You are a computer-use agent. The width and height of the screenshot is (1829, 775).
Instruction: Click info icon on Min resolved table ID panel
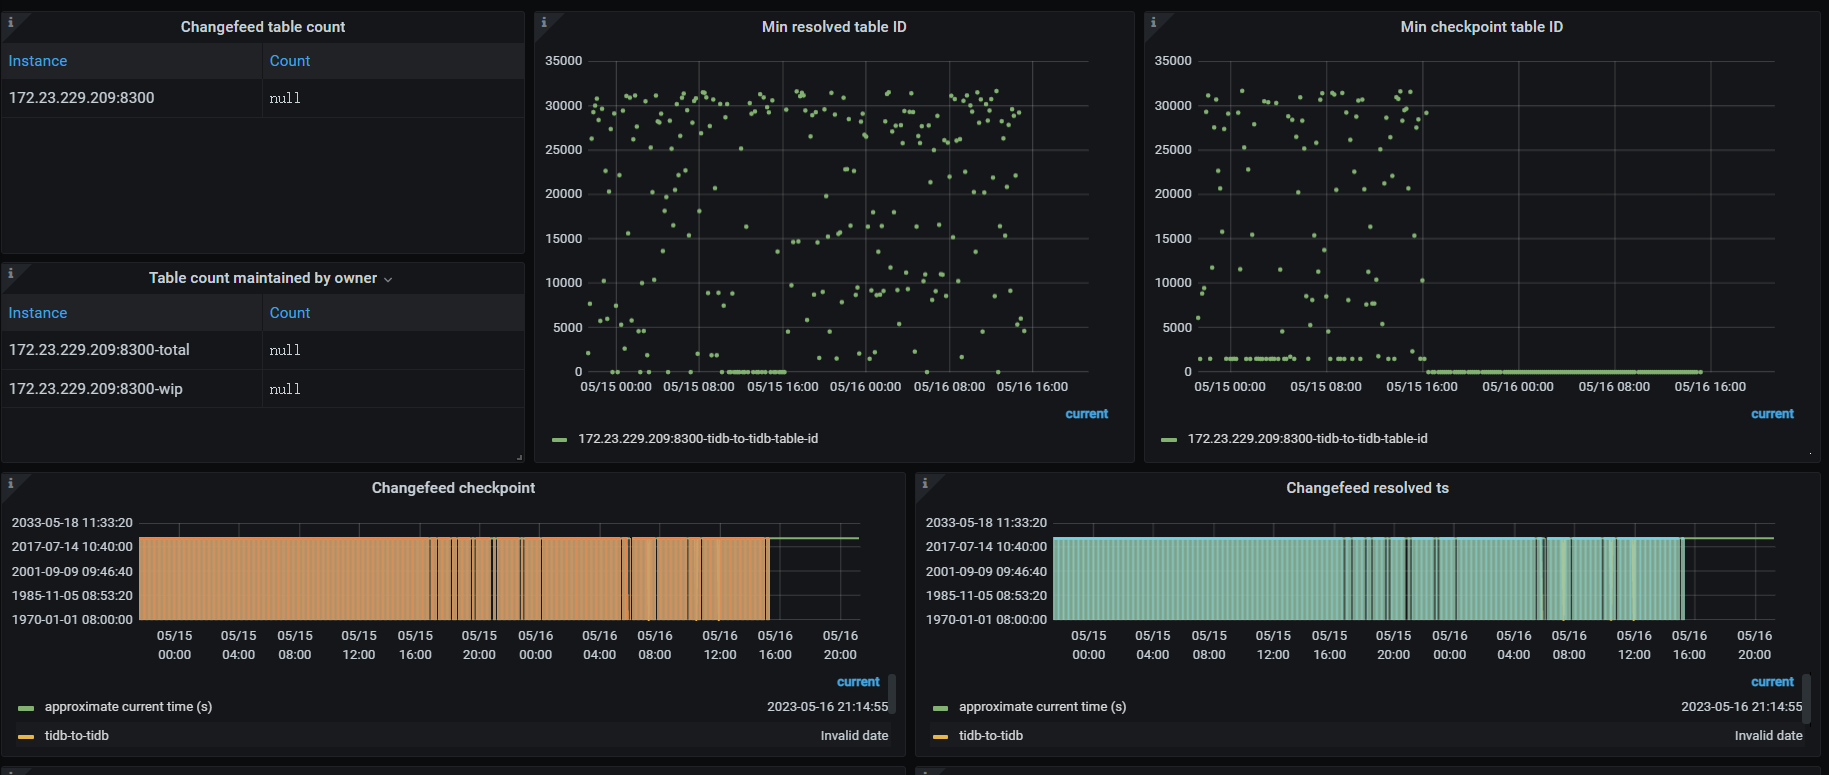point(544,22)
